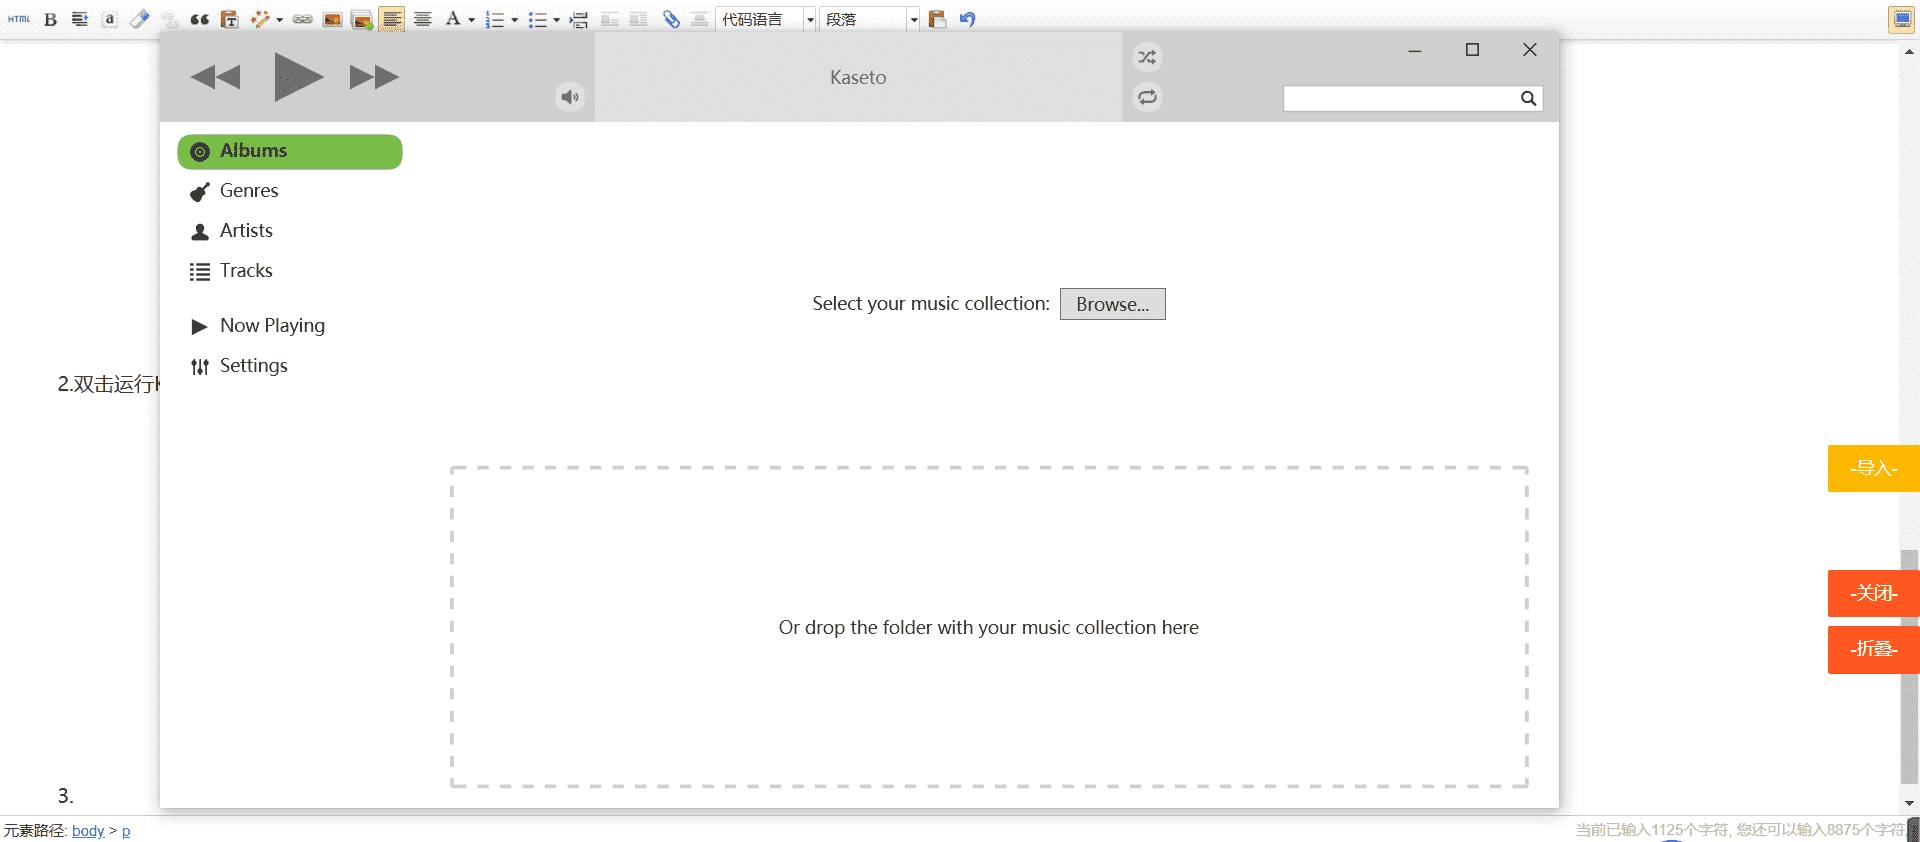1920x842 pixels.
Task: Open the font color dropdown arrow
Action: point(472,19)
